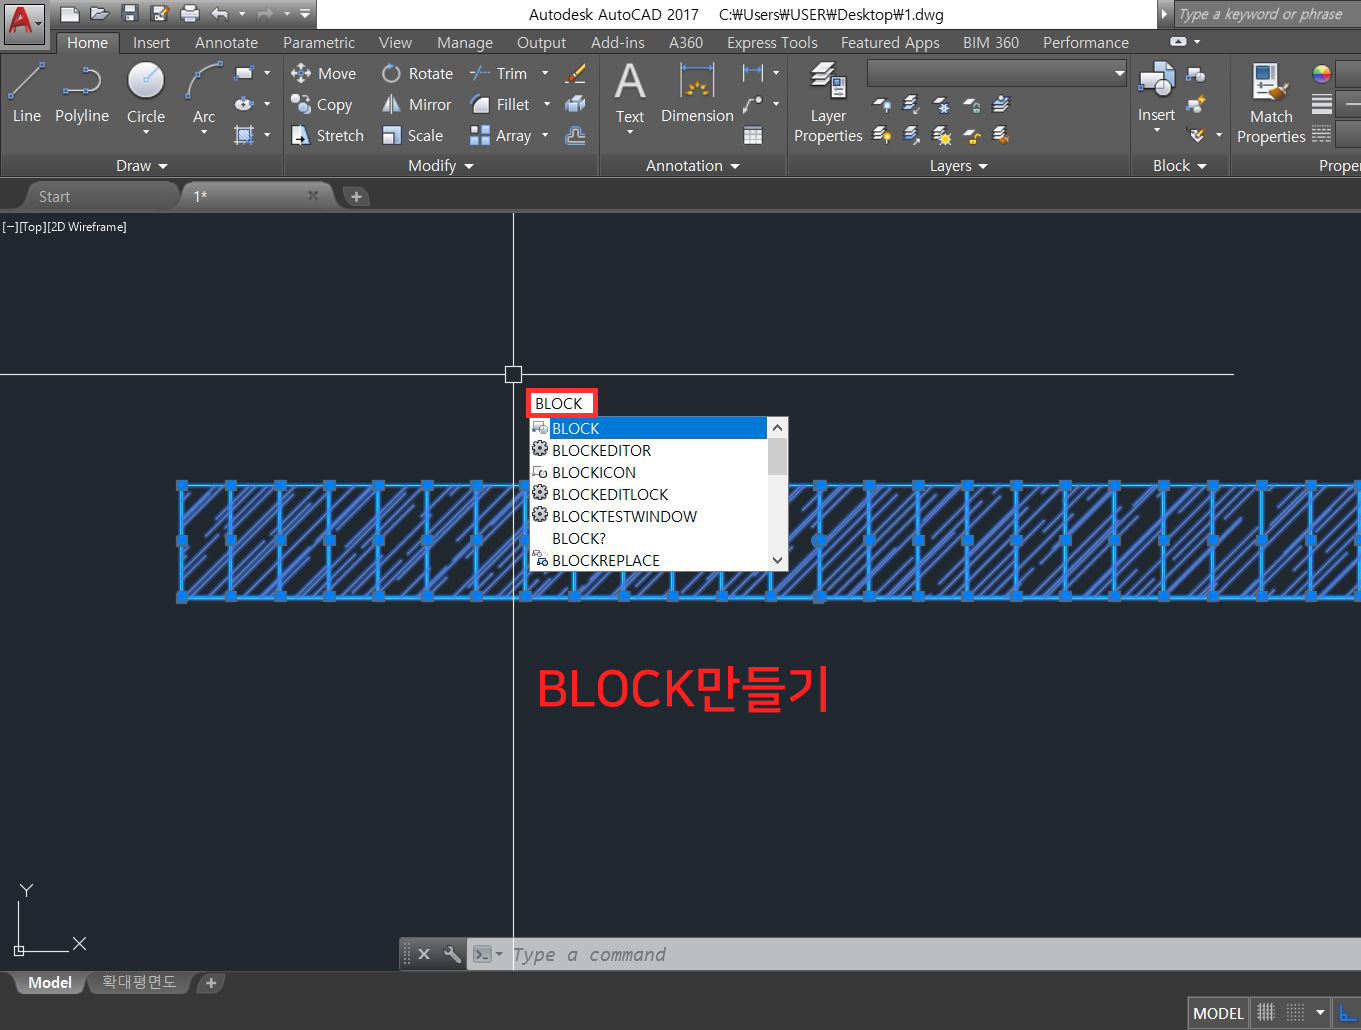Click the Erase tool icon

coord(575,73)
